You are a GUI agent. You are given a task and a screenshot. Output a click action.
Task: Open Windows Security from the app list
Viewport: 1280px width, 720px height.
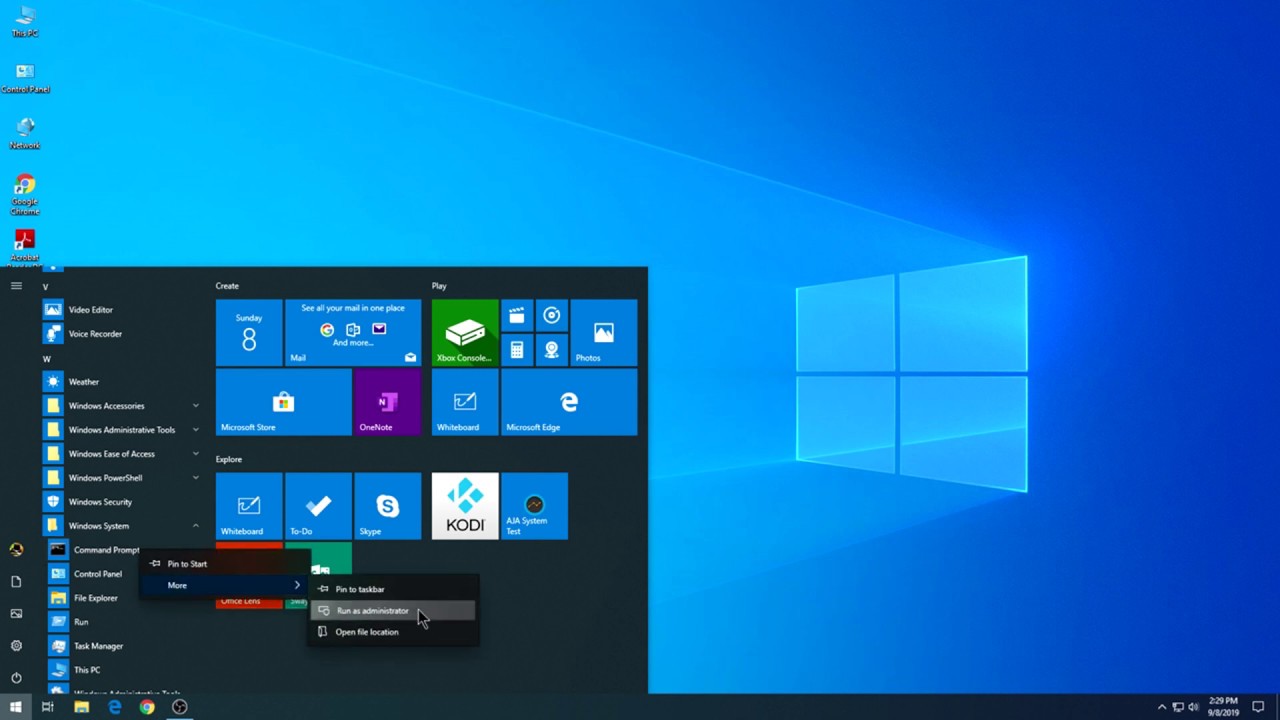click(123, 502)
